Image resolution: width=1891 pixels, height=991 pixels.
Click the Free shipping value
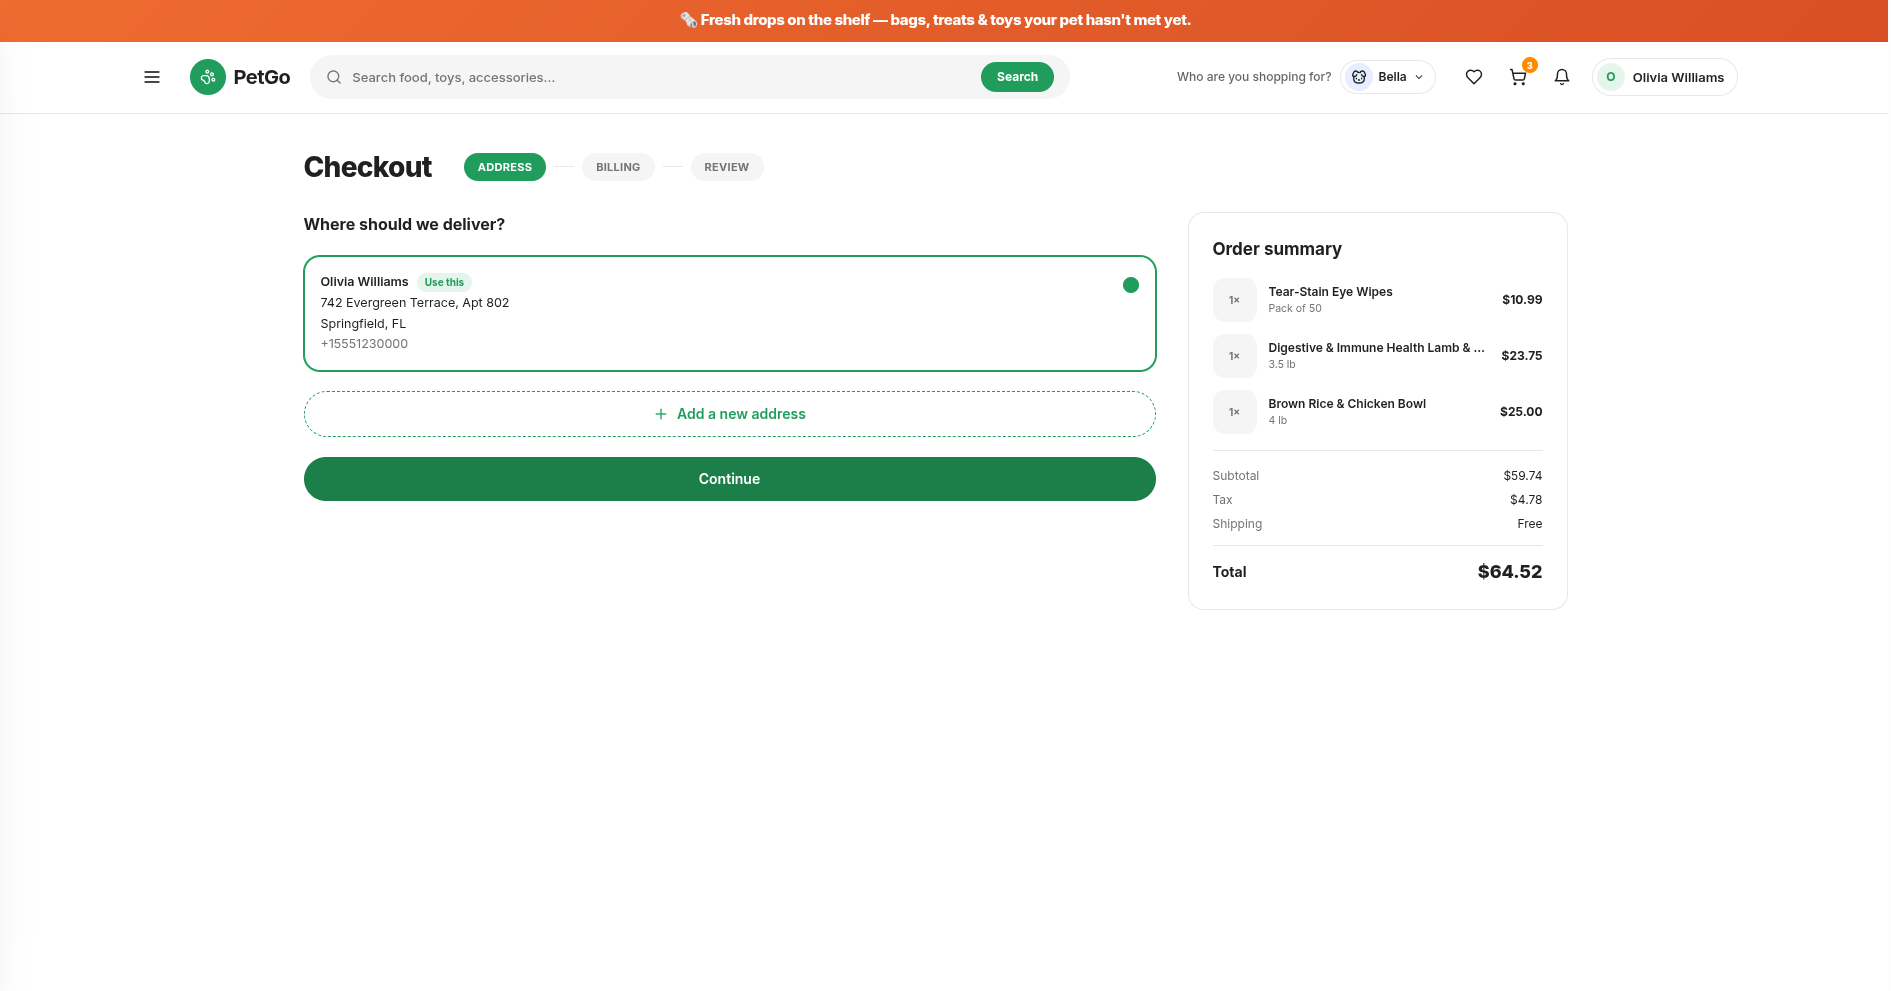click(1530, 524)
